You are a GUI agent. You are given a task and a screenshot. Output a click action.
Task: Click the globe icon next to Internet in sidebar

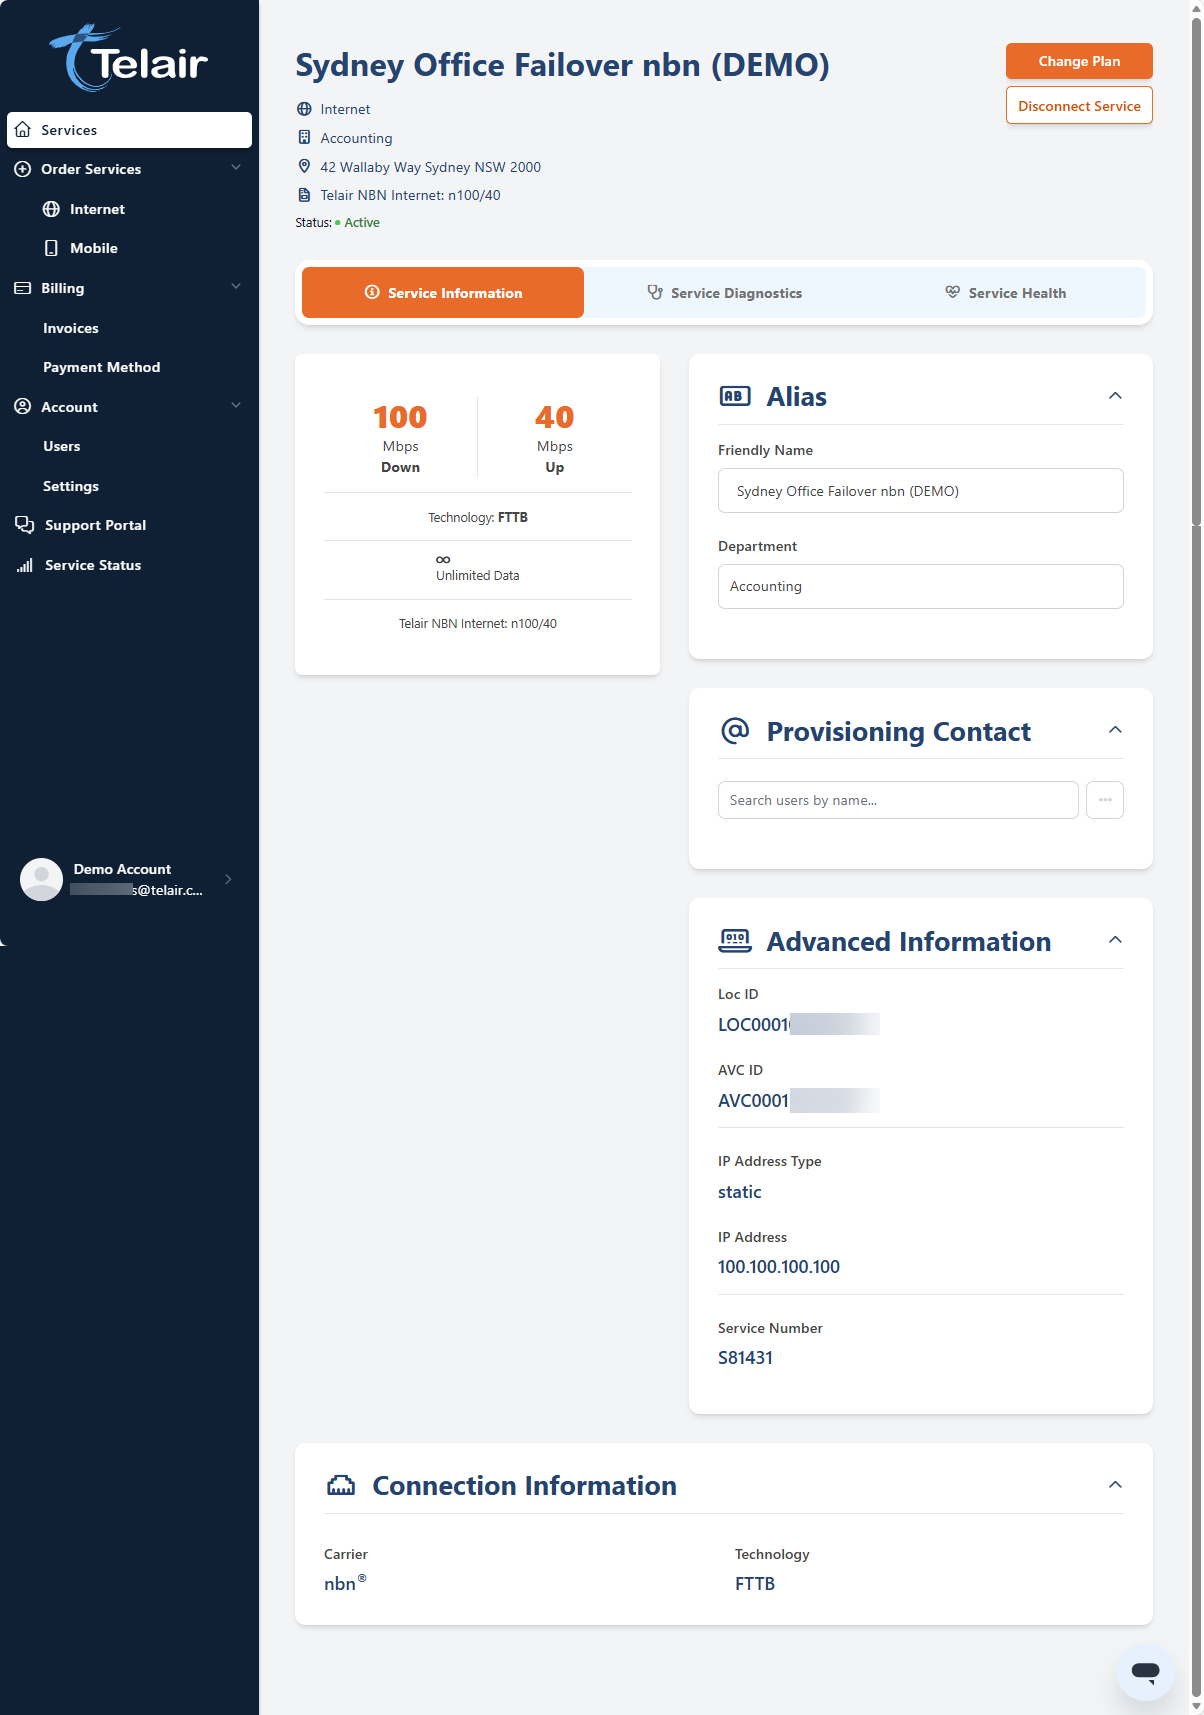(51, 209)
